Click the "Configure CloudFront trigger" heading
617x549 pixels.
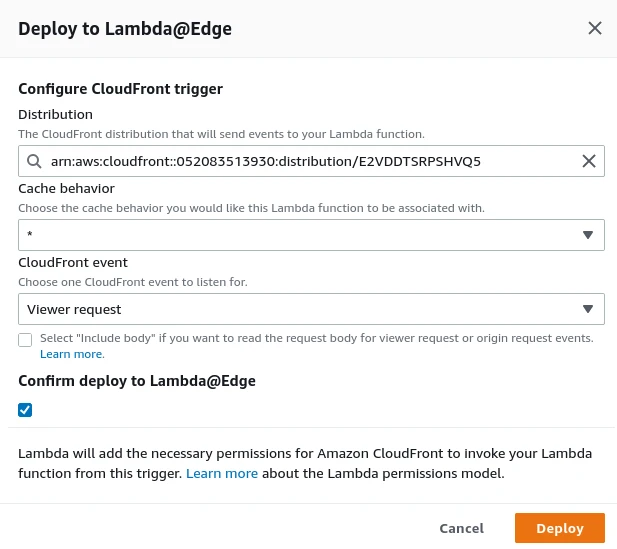pyautogui.click(x=120, y=88)
